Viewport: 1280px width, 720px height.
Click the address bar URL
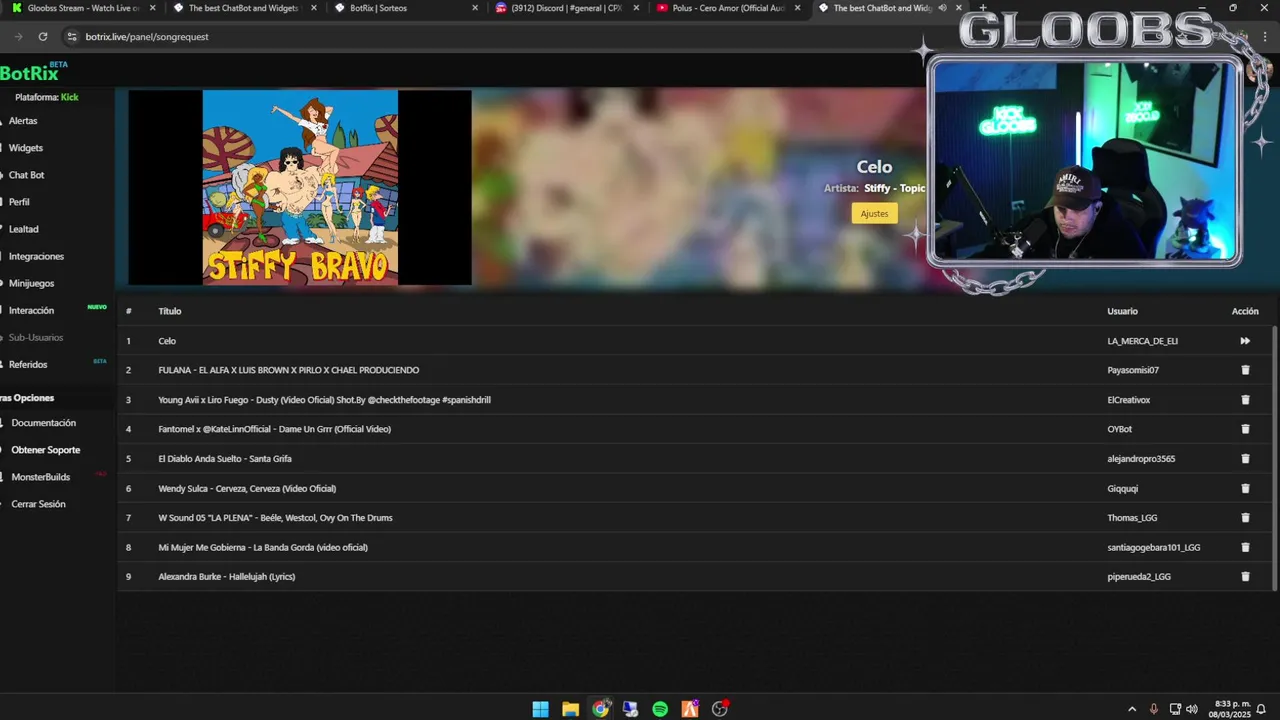point(146,36)
